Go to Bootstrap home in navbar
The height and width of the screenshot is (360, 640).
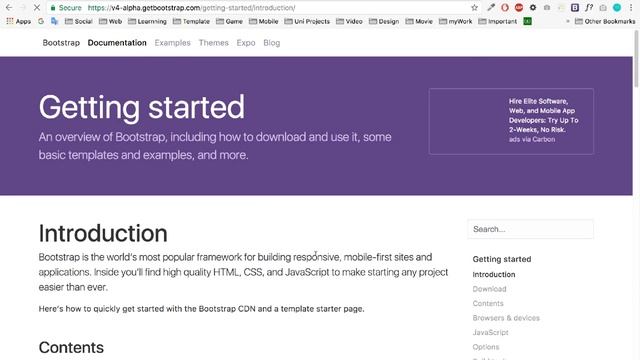tap(61, 43)
